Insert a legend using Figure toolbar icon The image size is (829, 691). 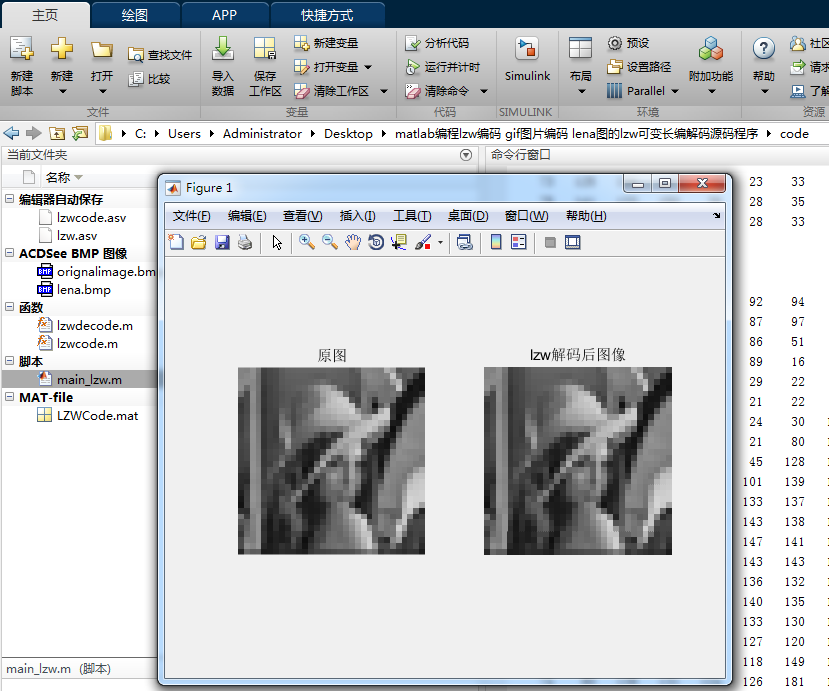(x=519, y=242)
